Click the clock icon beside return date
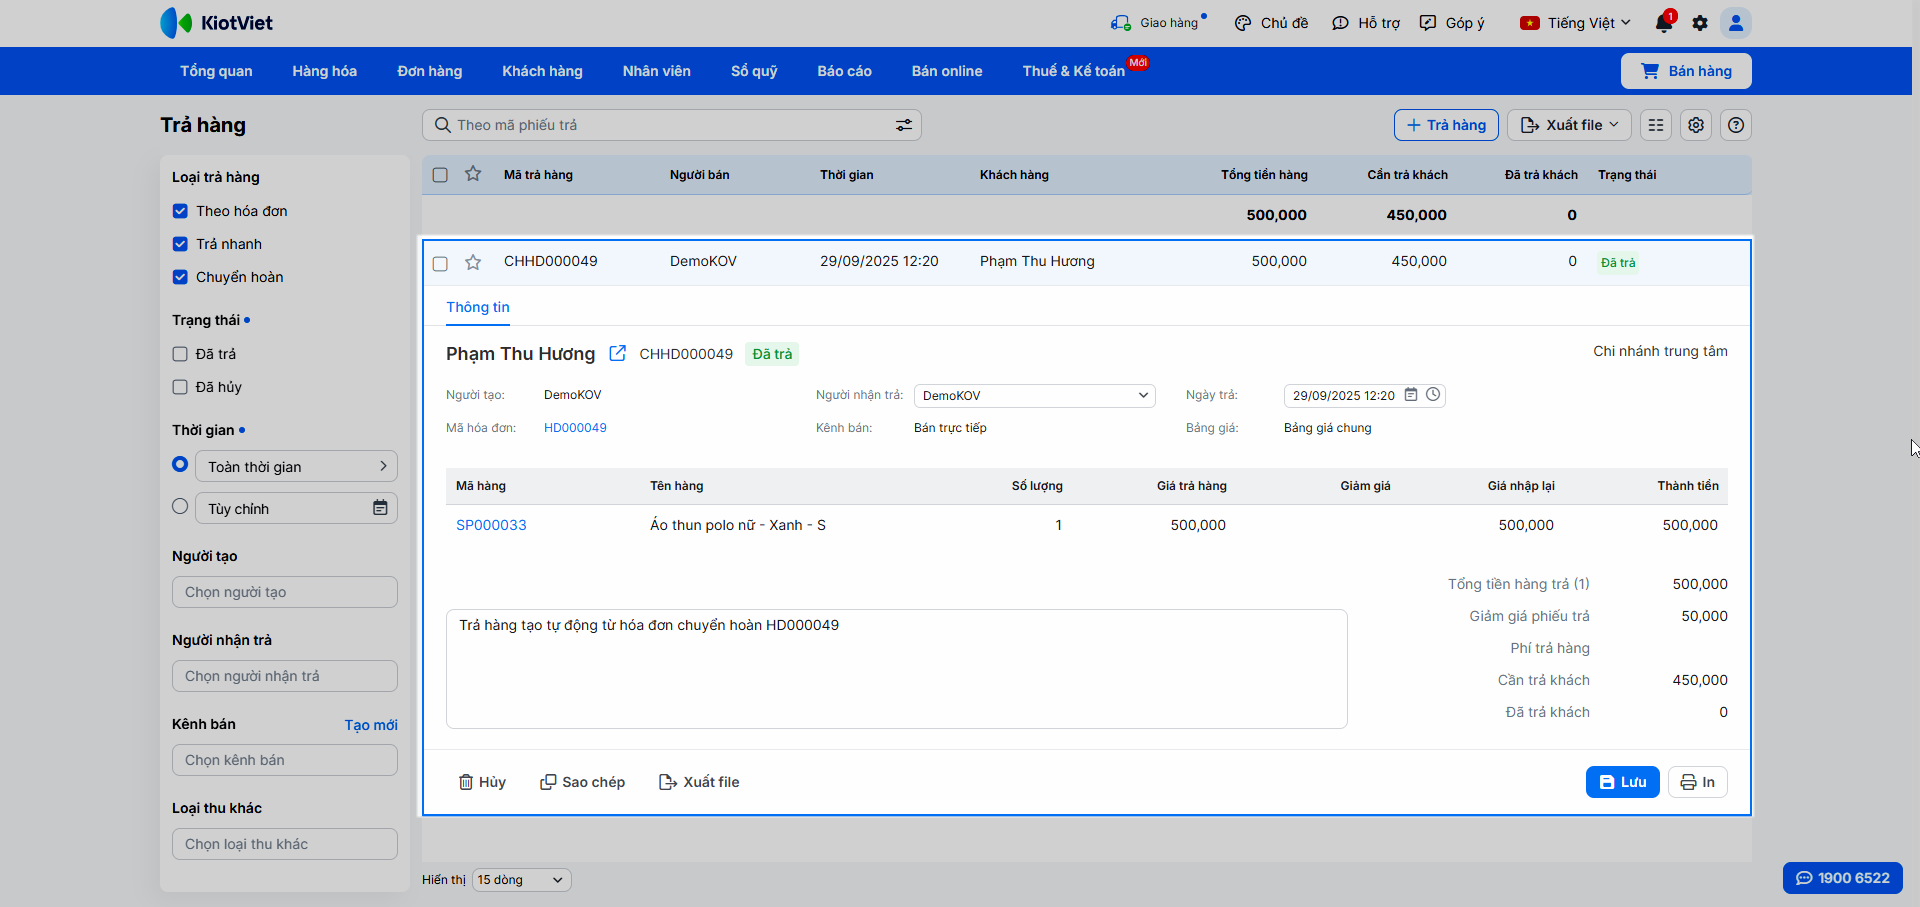 click(1433, 395)
